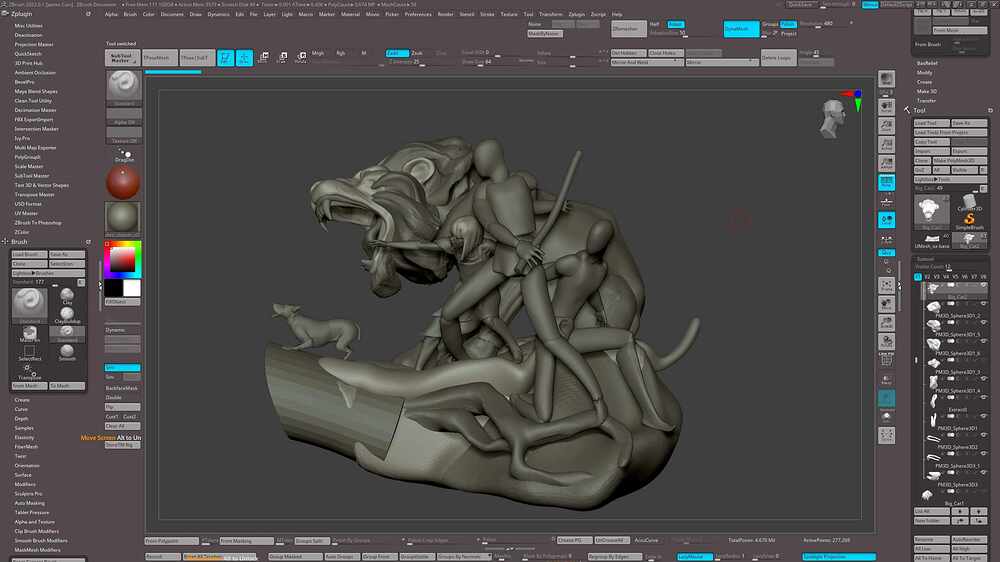Expand the Elasticity brush section
1000x562 pixels.
point(24,438)
